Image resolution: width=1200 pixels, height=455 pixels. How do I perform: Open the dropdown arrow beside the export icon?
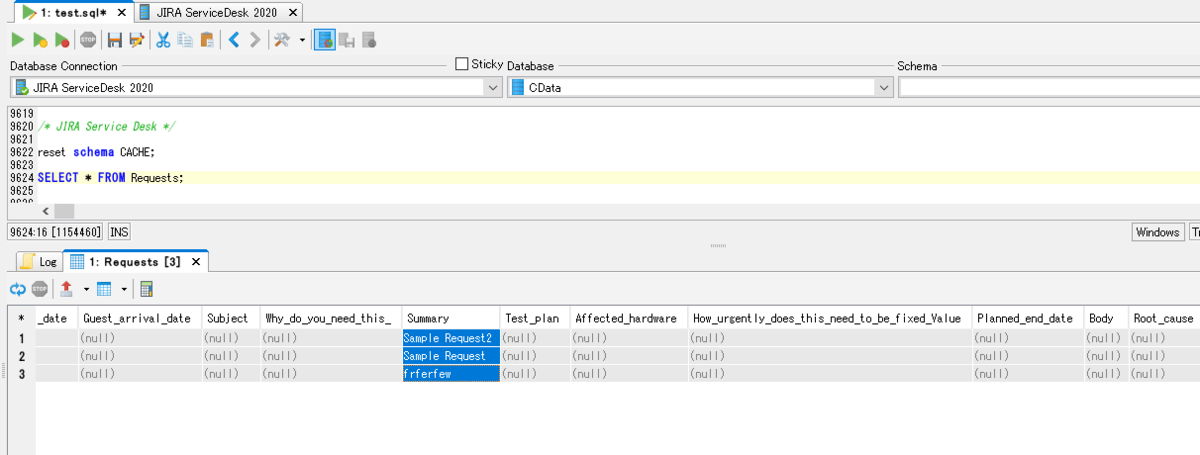click(x=86, y=289)
